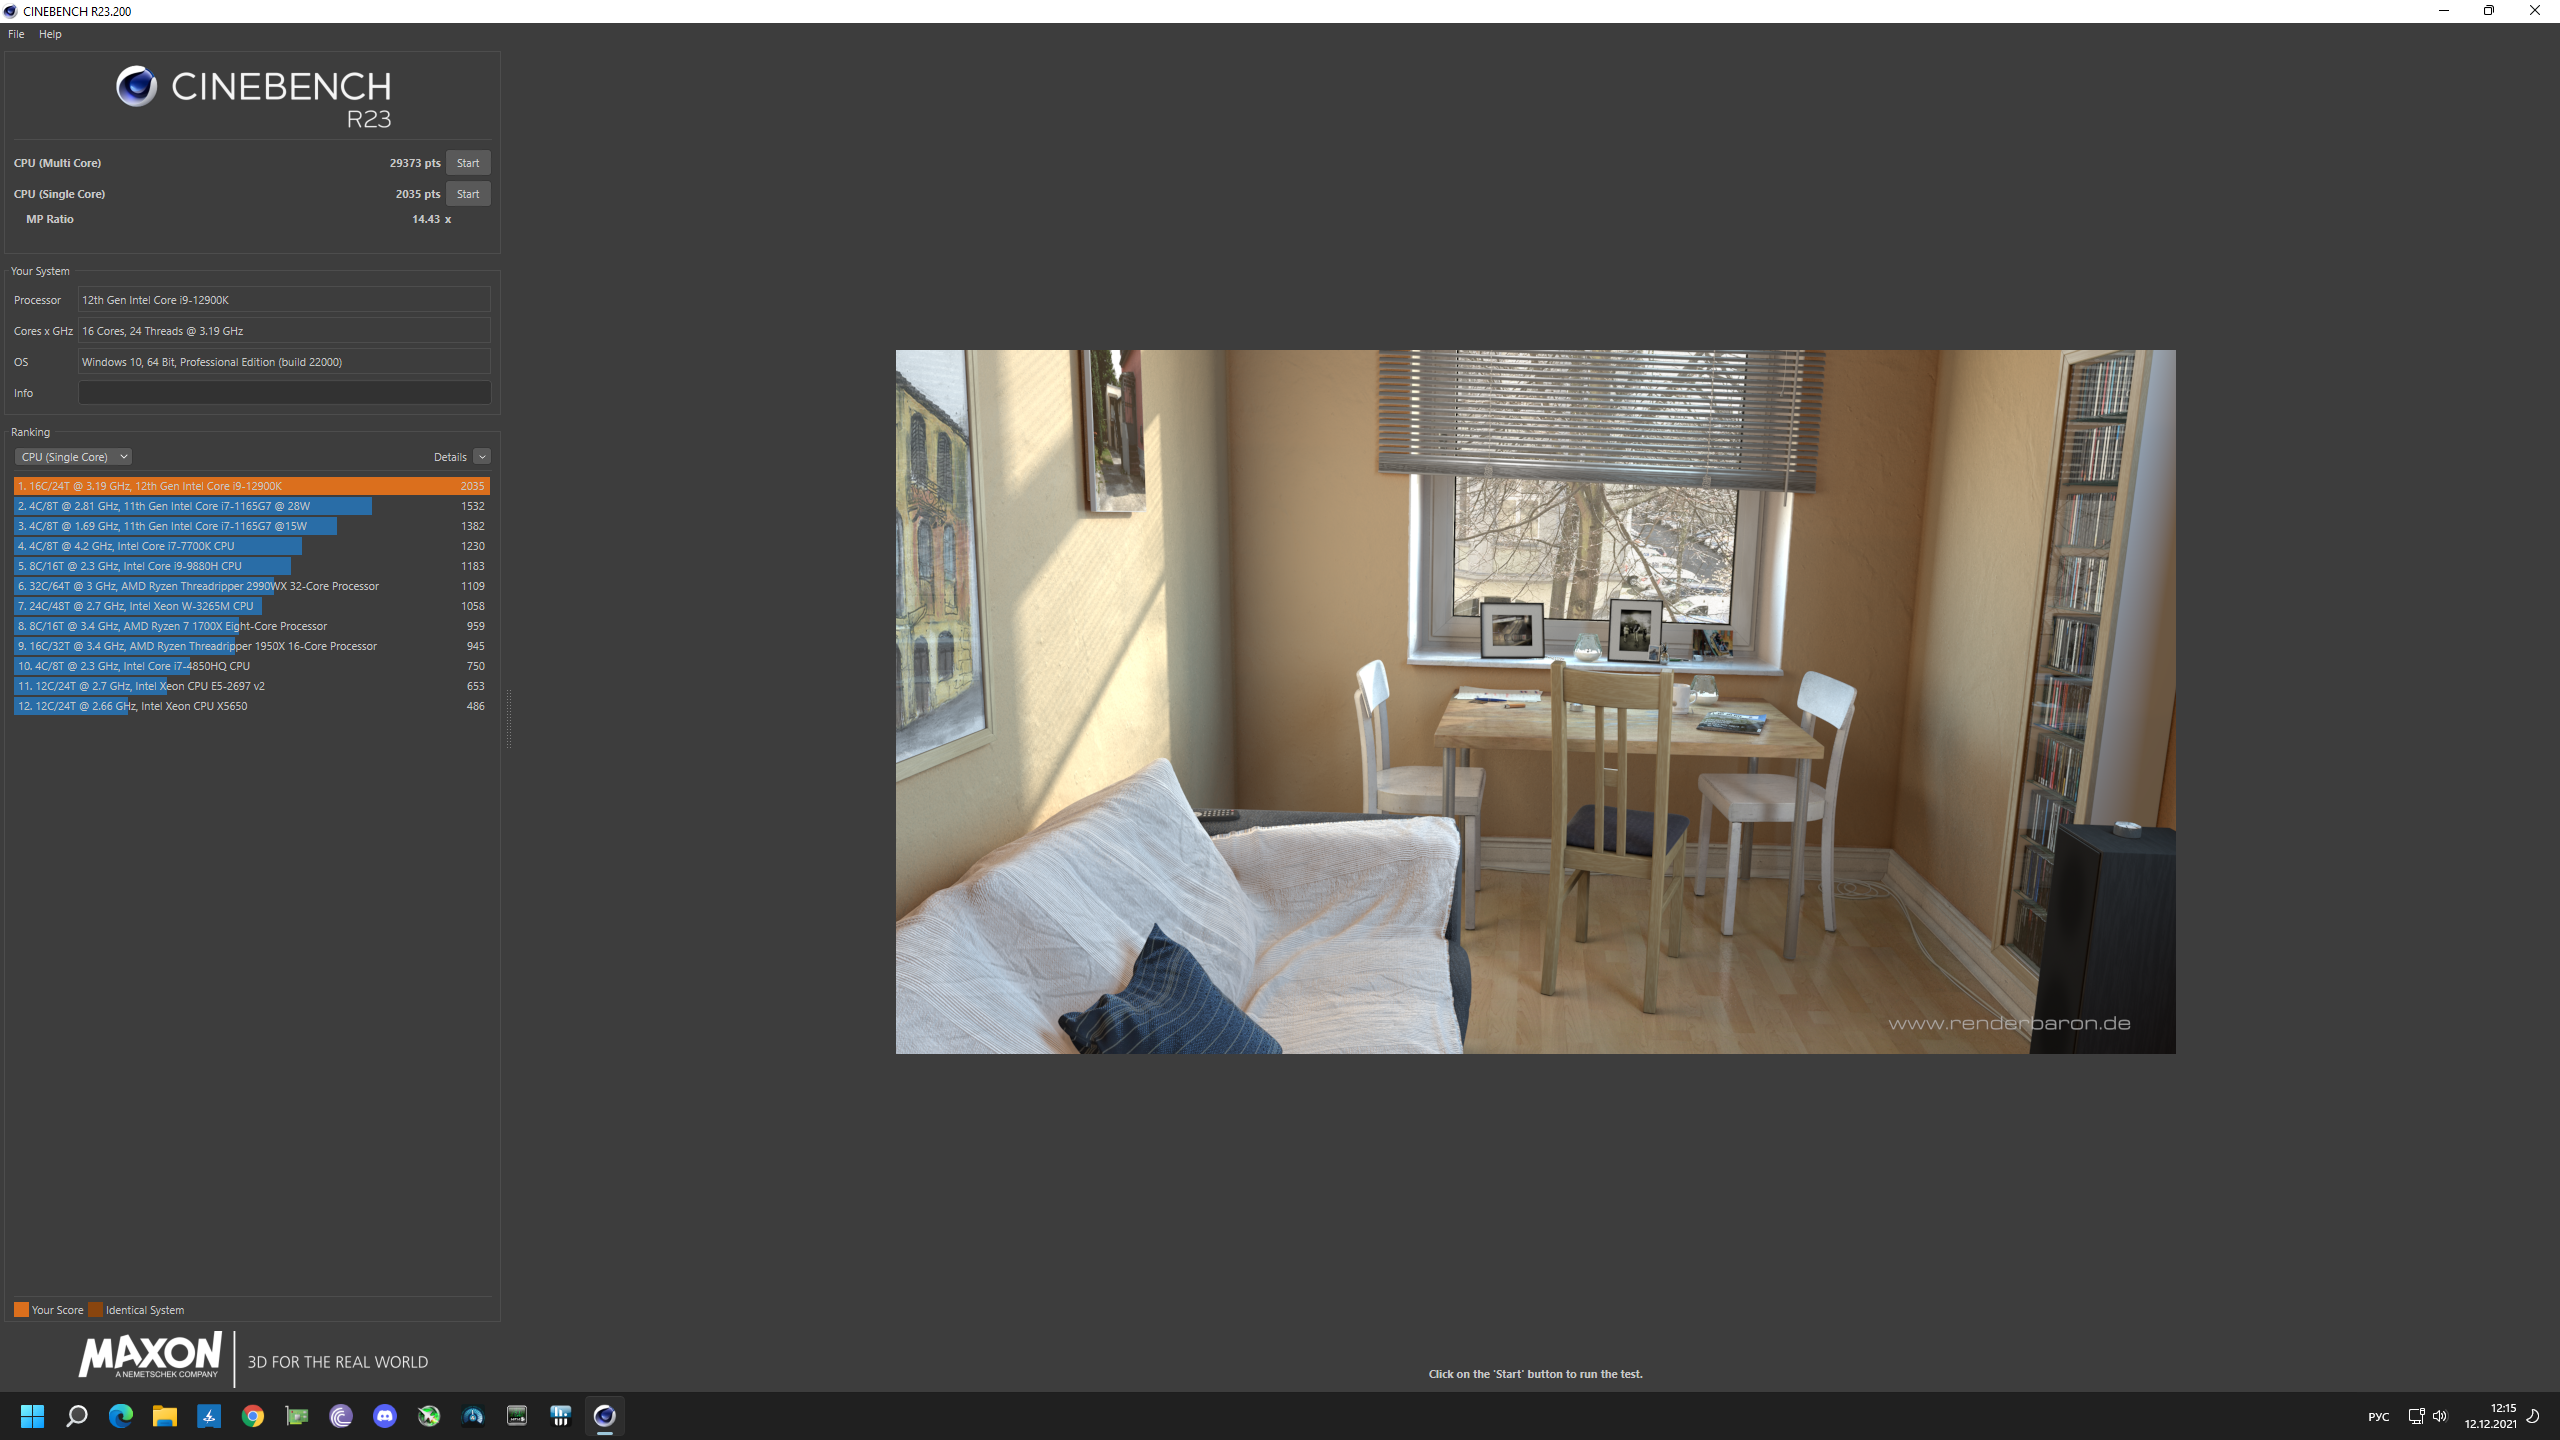
Task: Open taskbar Search
Action: (x=76, y=1416)
